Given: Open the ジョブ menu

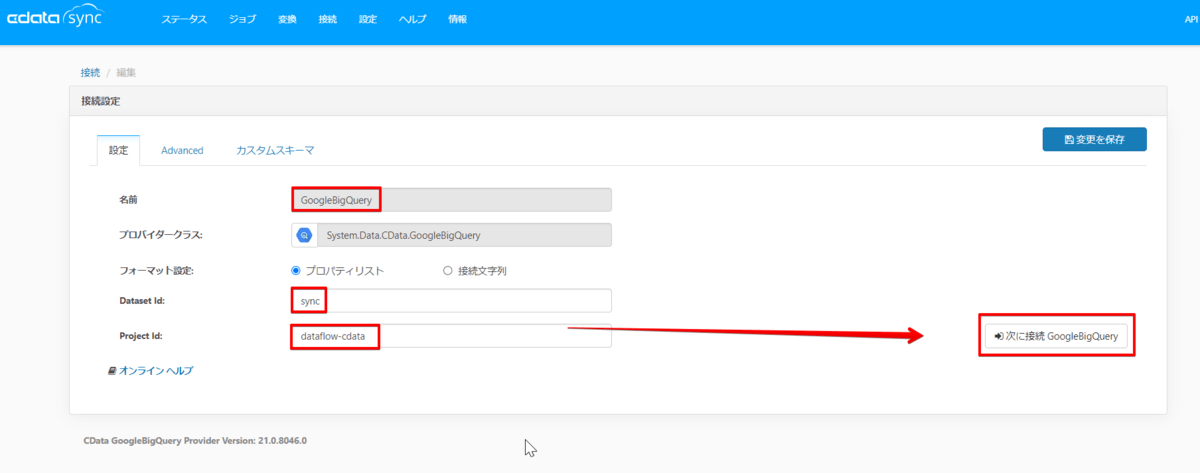Looking at the screenshot, I should [x=242, y=20].
